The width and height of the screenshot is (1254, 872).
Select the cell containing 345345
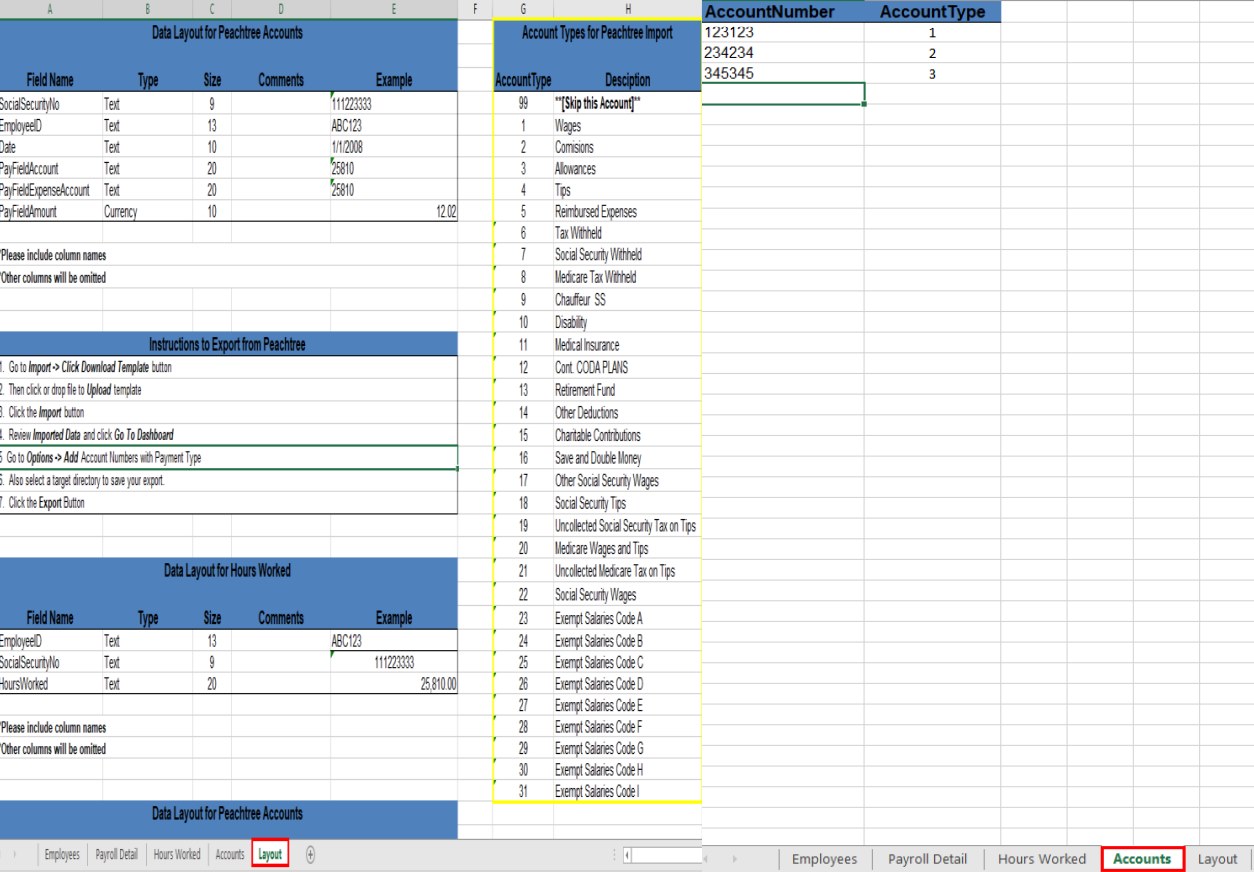(783, 74)
